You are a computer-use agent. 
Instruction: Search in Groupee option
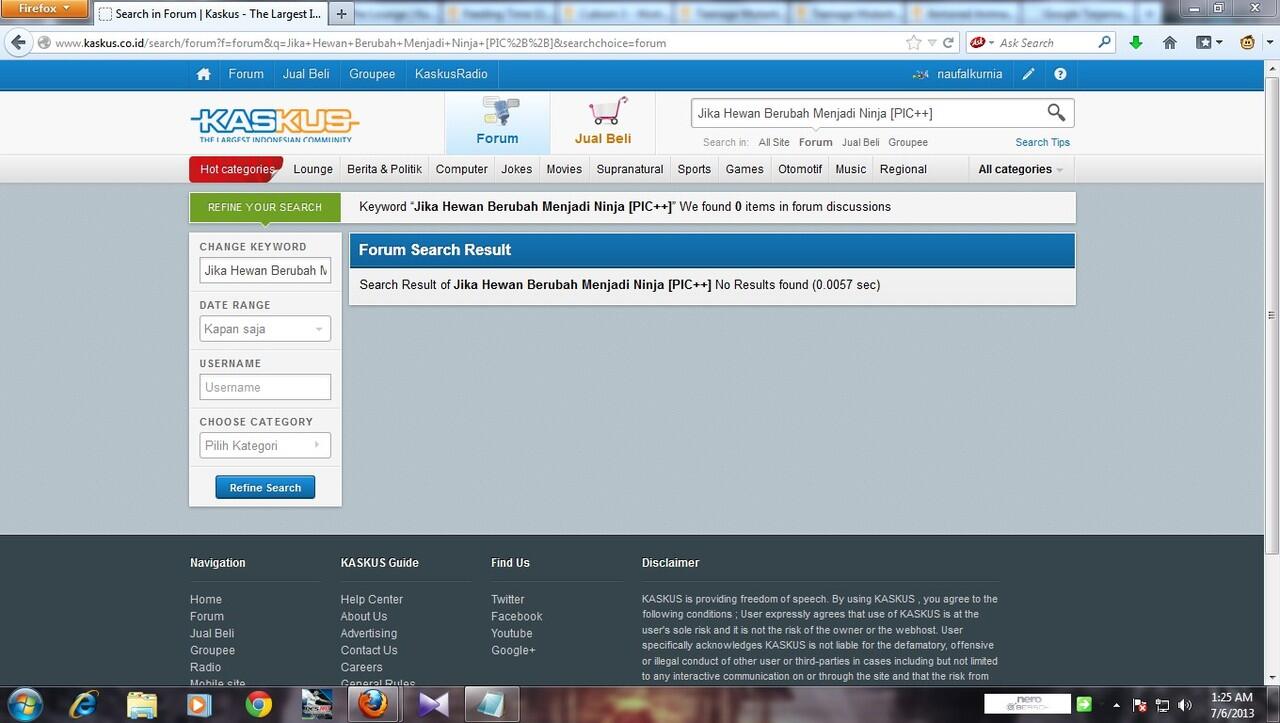[908, 142]
